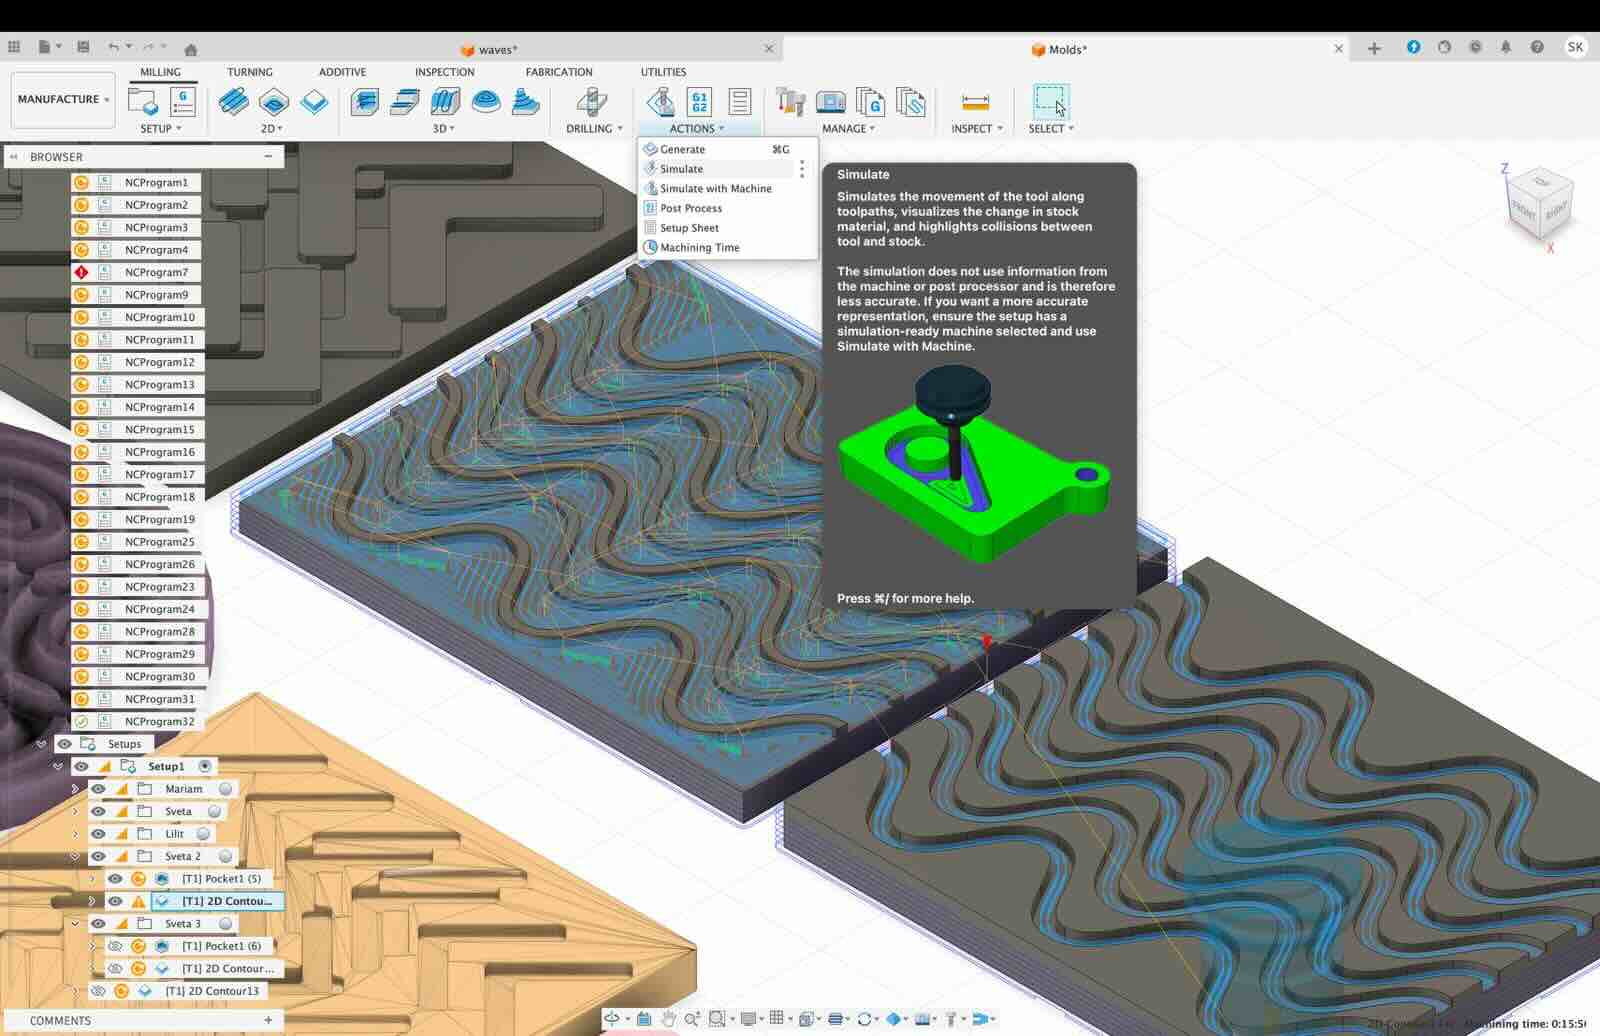
Task: Toggle visibility of Pocket1 (5) operation
Action: (116, 879)
